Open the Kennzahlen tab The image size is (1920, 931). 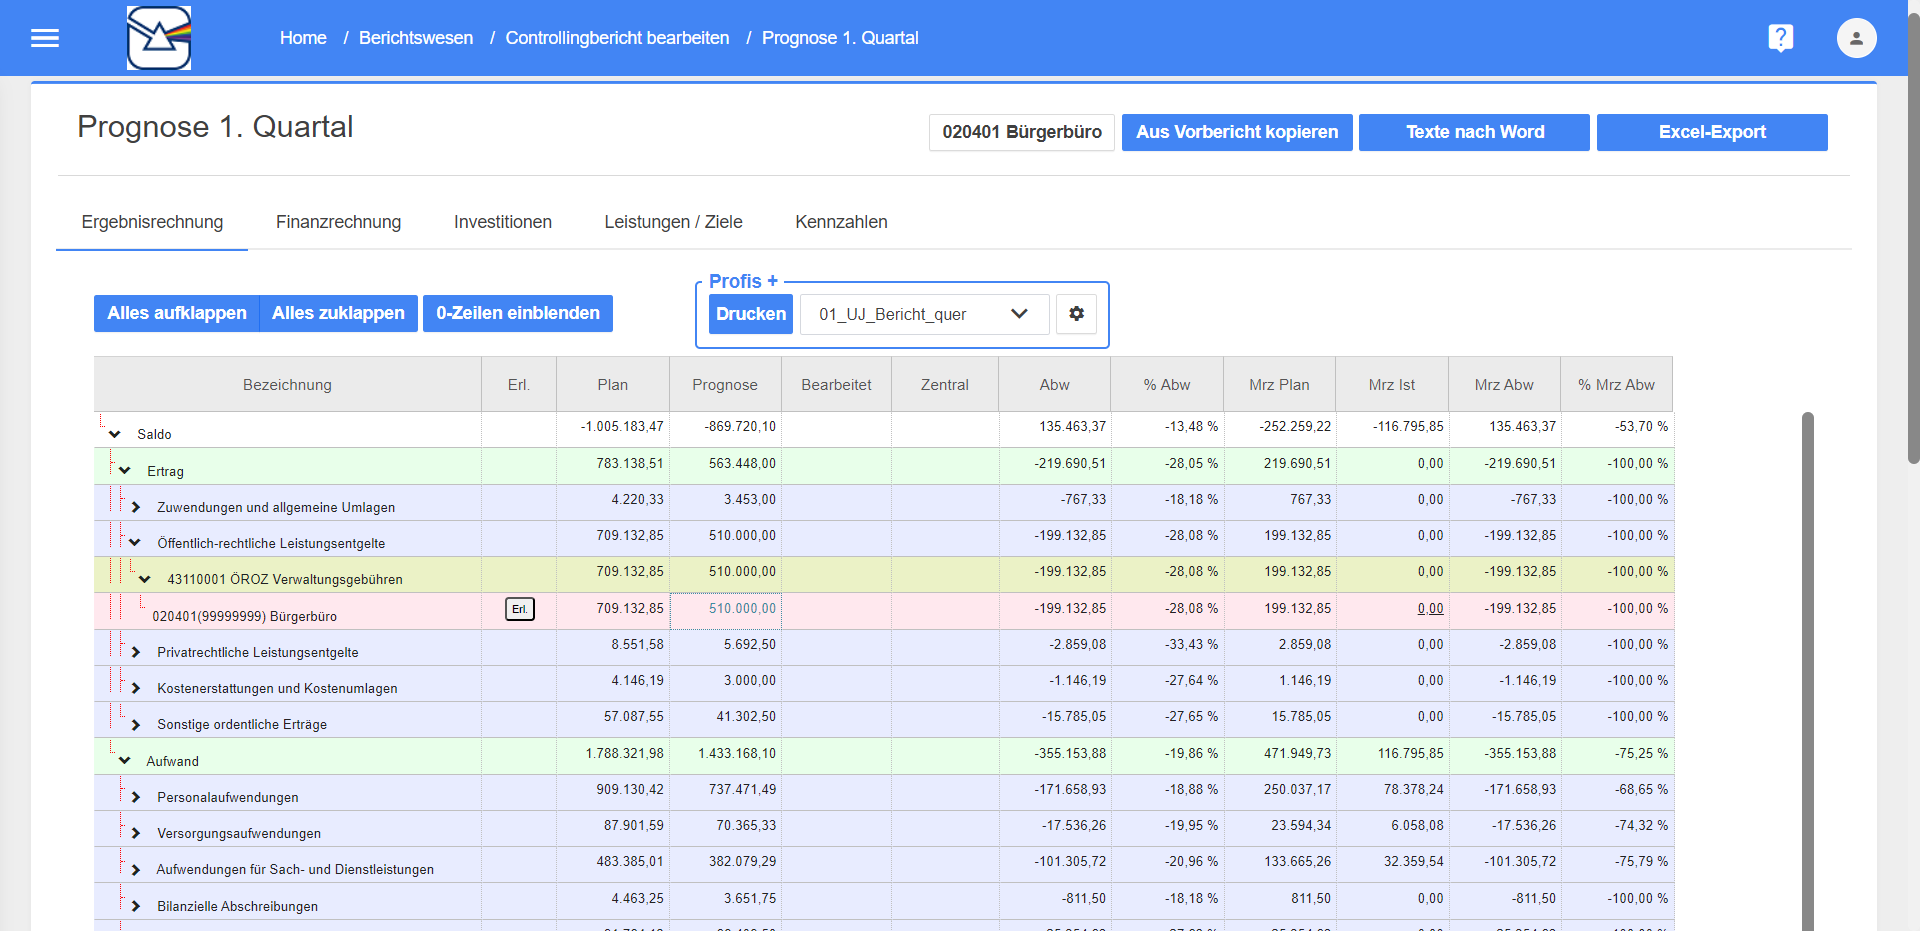click(x=841, y=222)
